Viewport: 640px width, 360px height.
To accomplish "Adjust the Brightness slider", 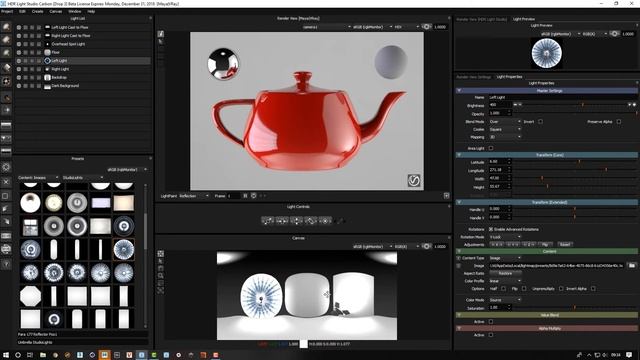I will [x=582, y=105].
